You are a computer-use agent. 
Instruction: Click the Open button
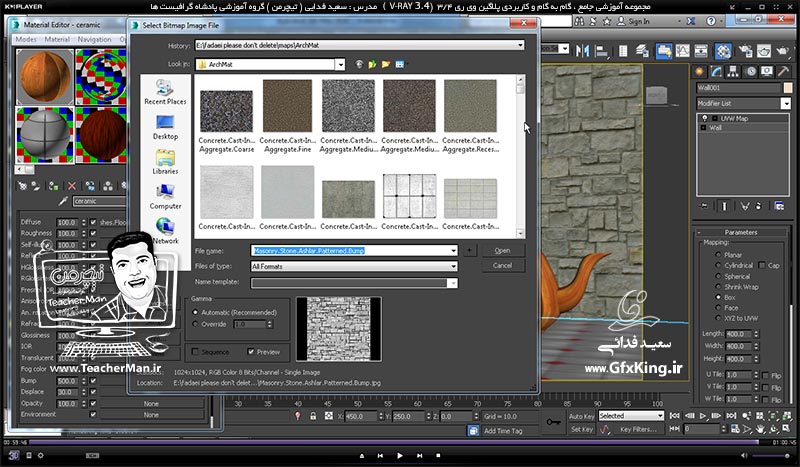click(x=502, y=251)
